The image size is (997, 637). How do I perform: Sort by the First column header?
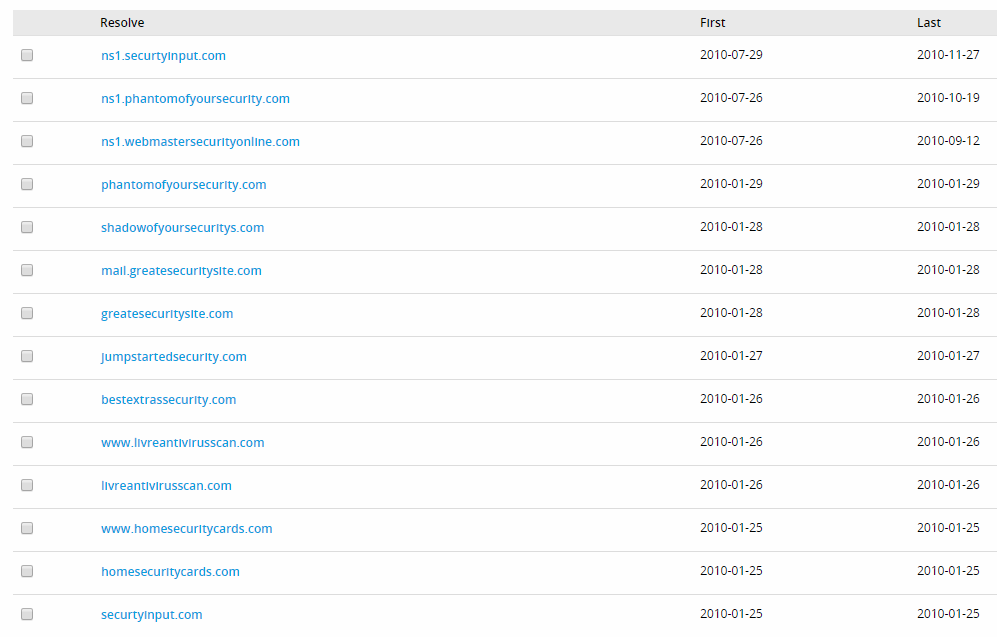coord(712,23)
